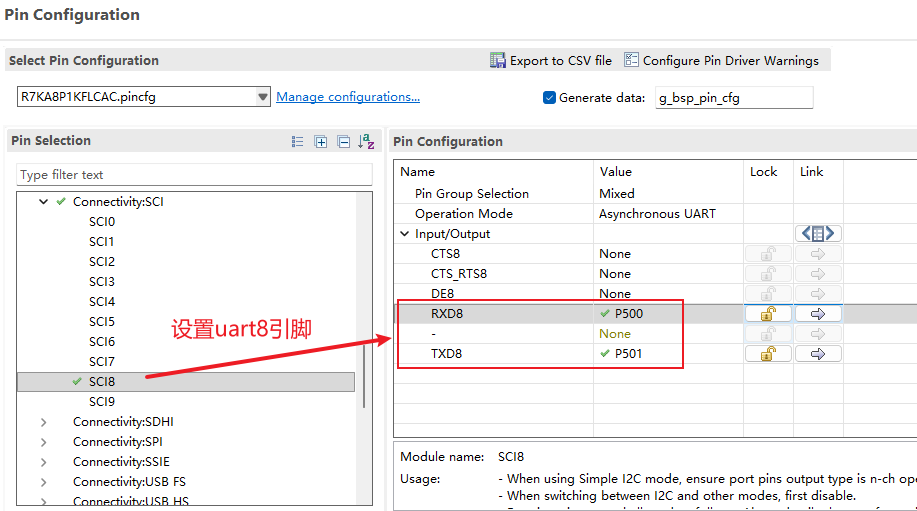917x511 pixels.
Task: Collapse the Connectivity:SCI tree node
Action: [43, 202]
